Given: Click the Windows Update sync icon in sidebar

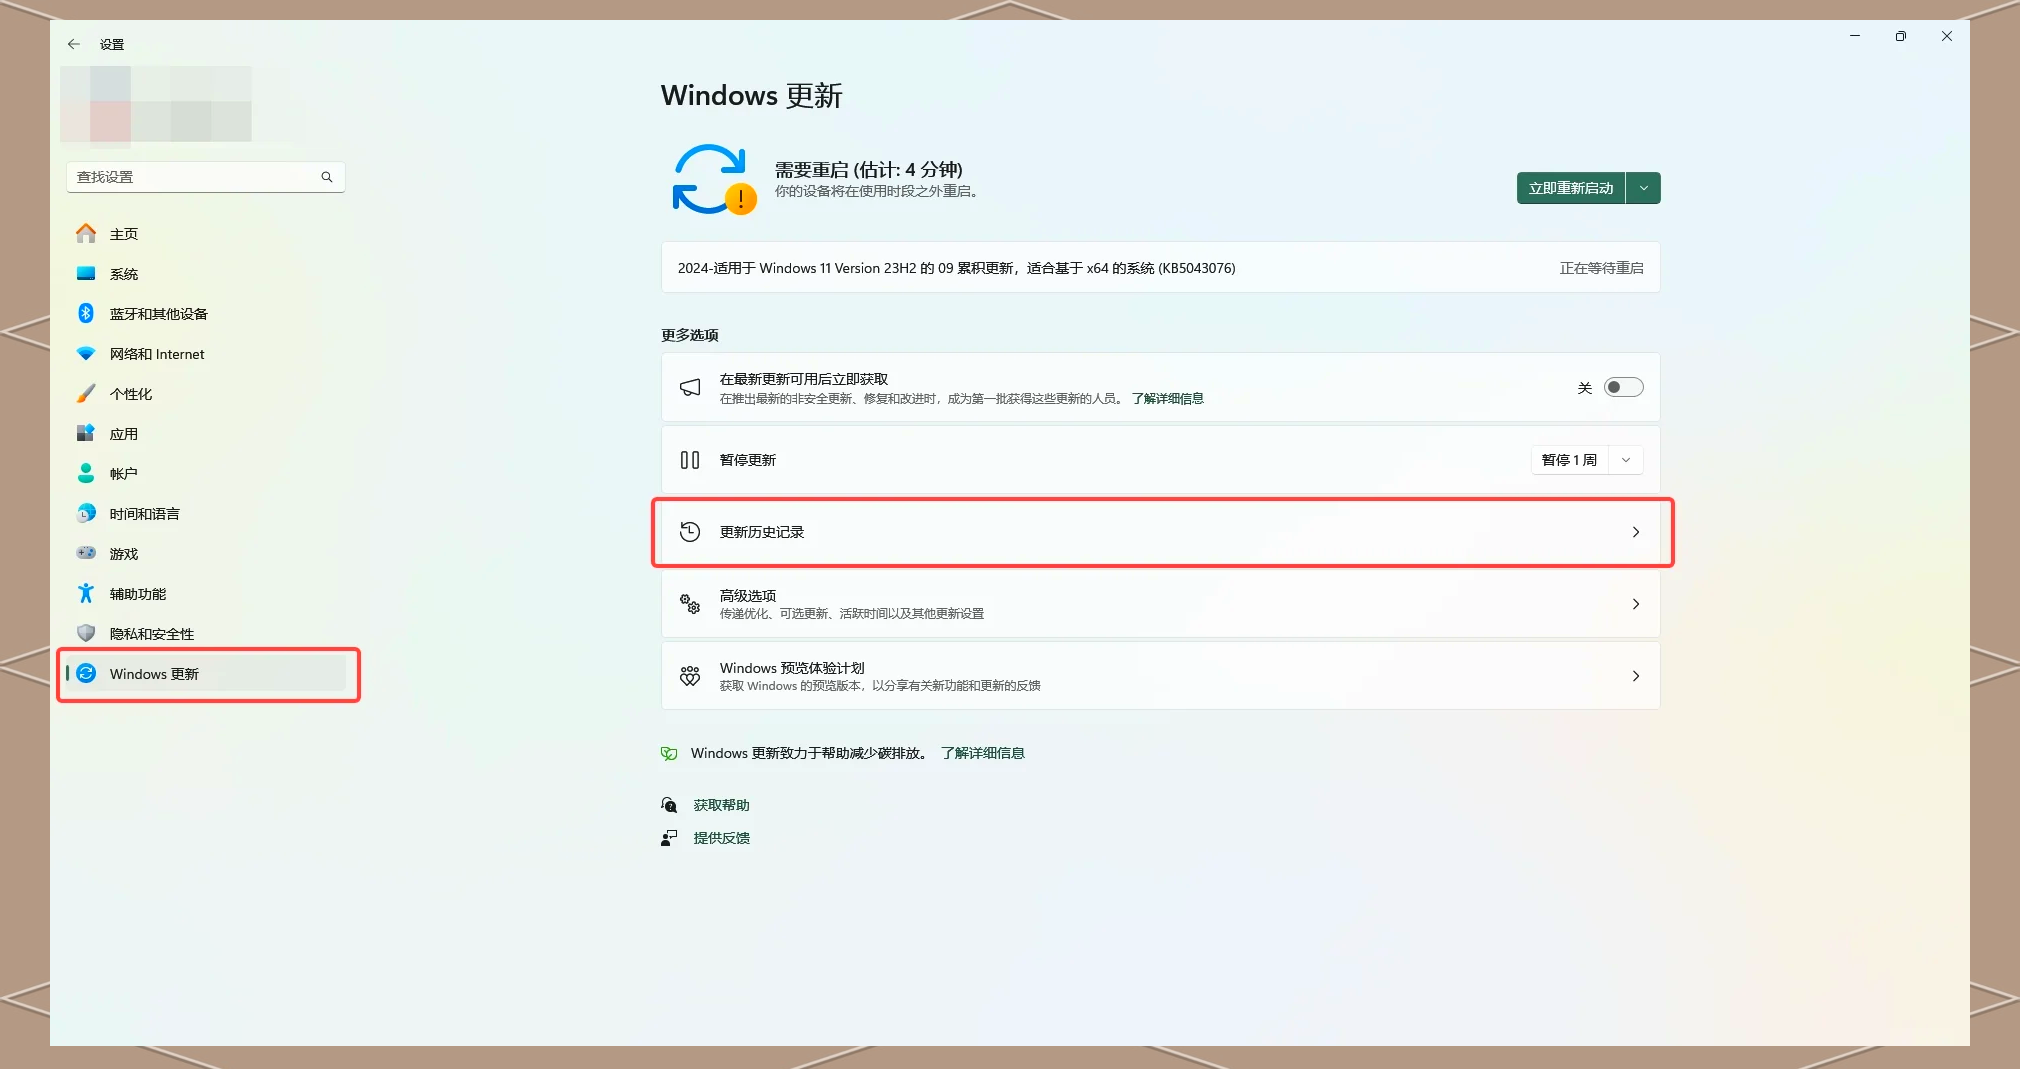Looking at the screenshot, I should [x=86, y=673].
